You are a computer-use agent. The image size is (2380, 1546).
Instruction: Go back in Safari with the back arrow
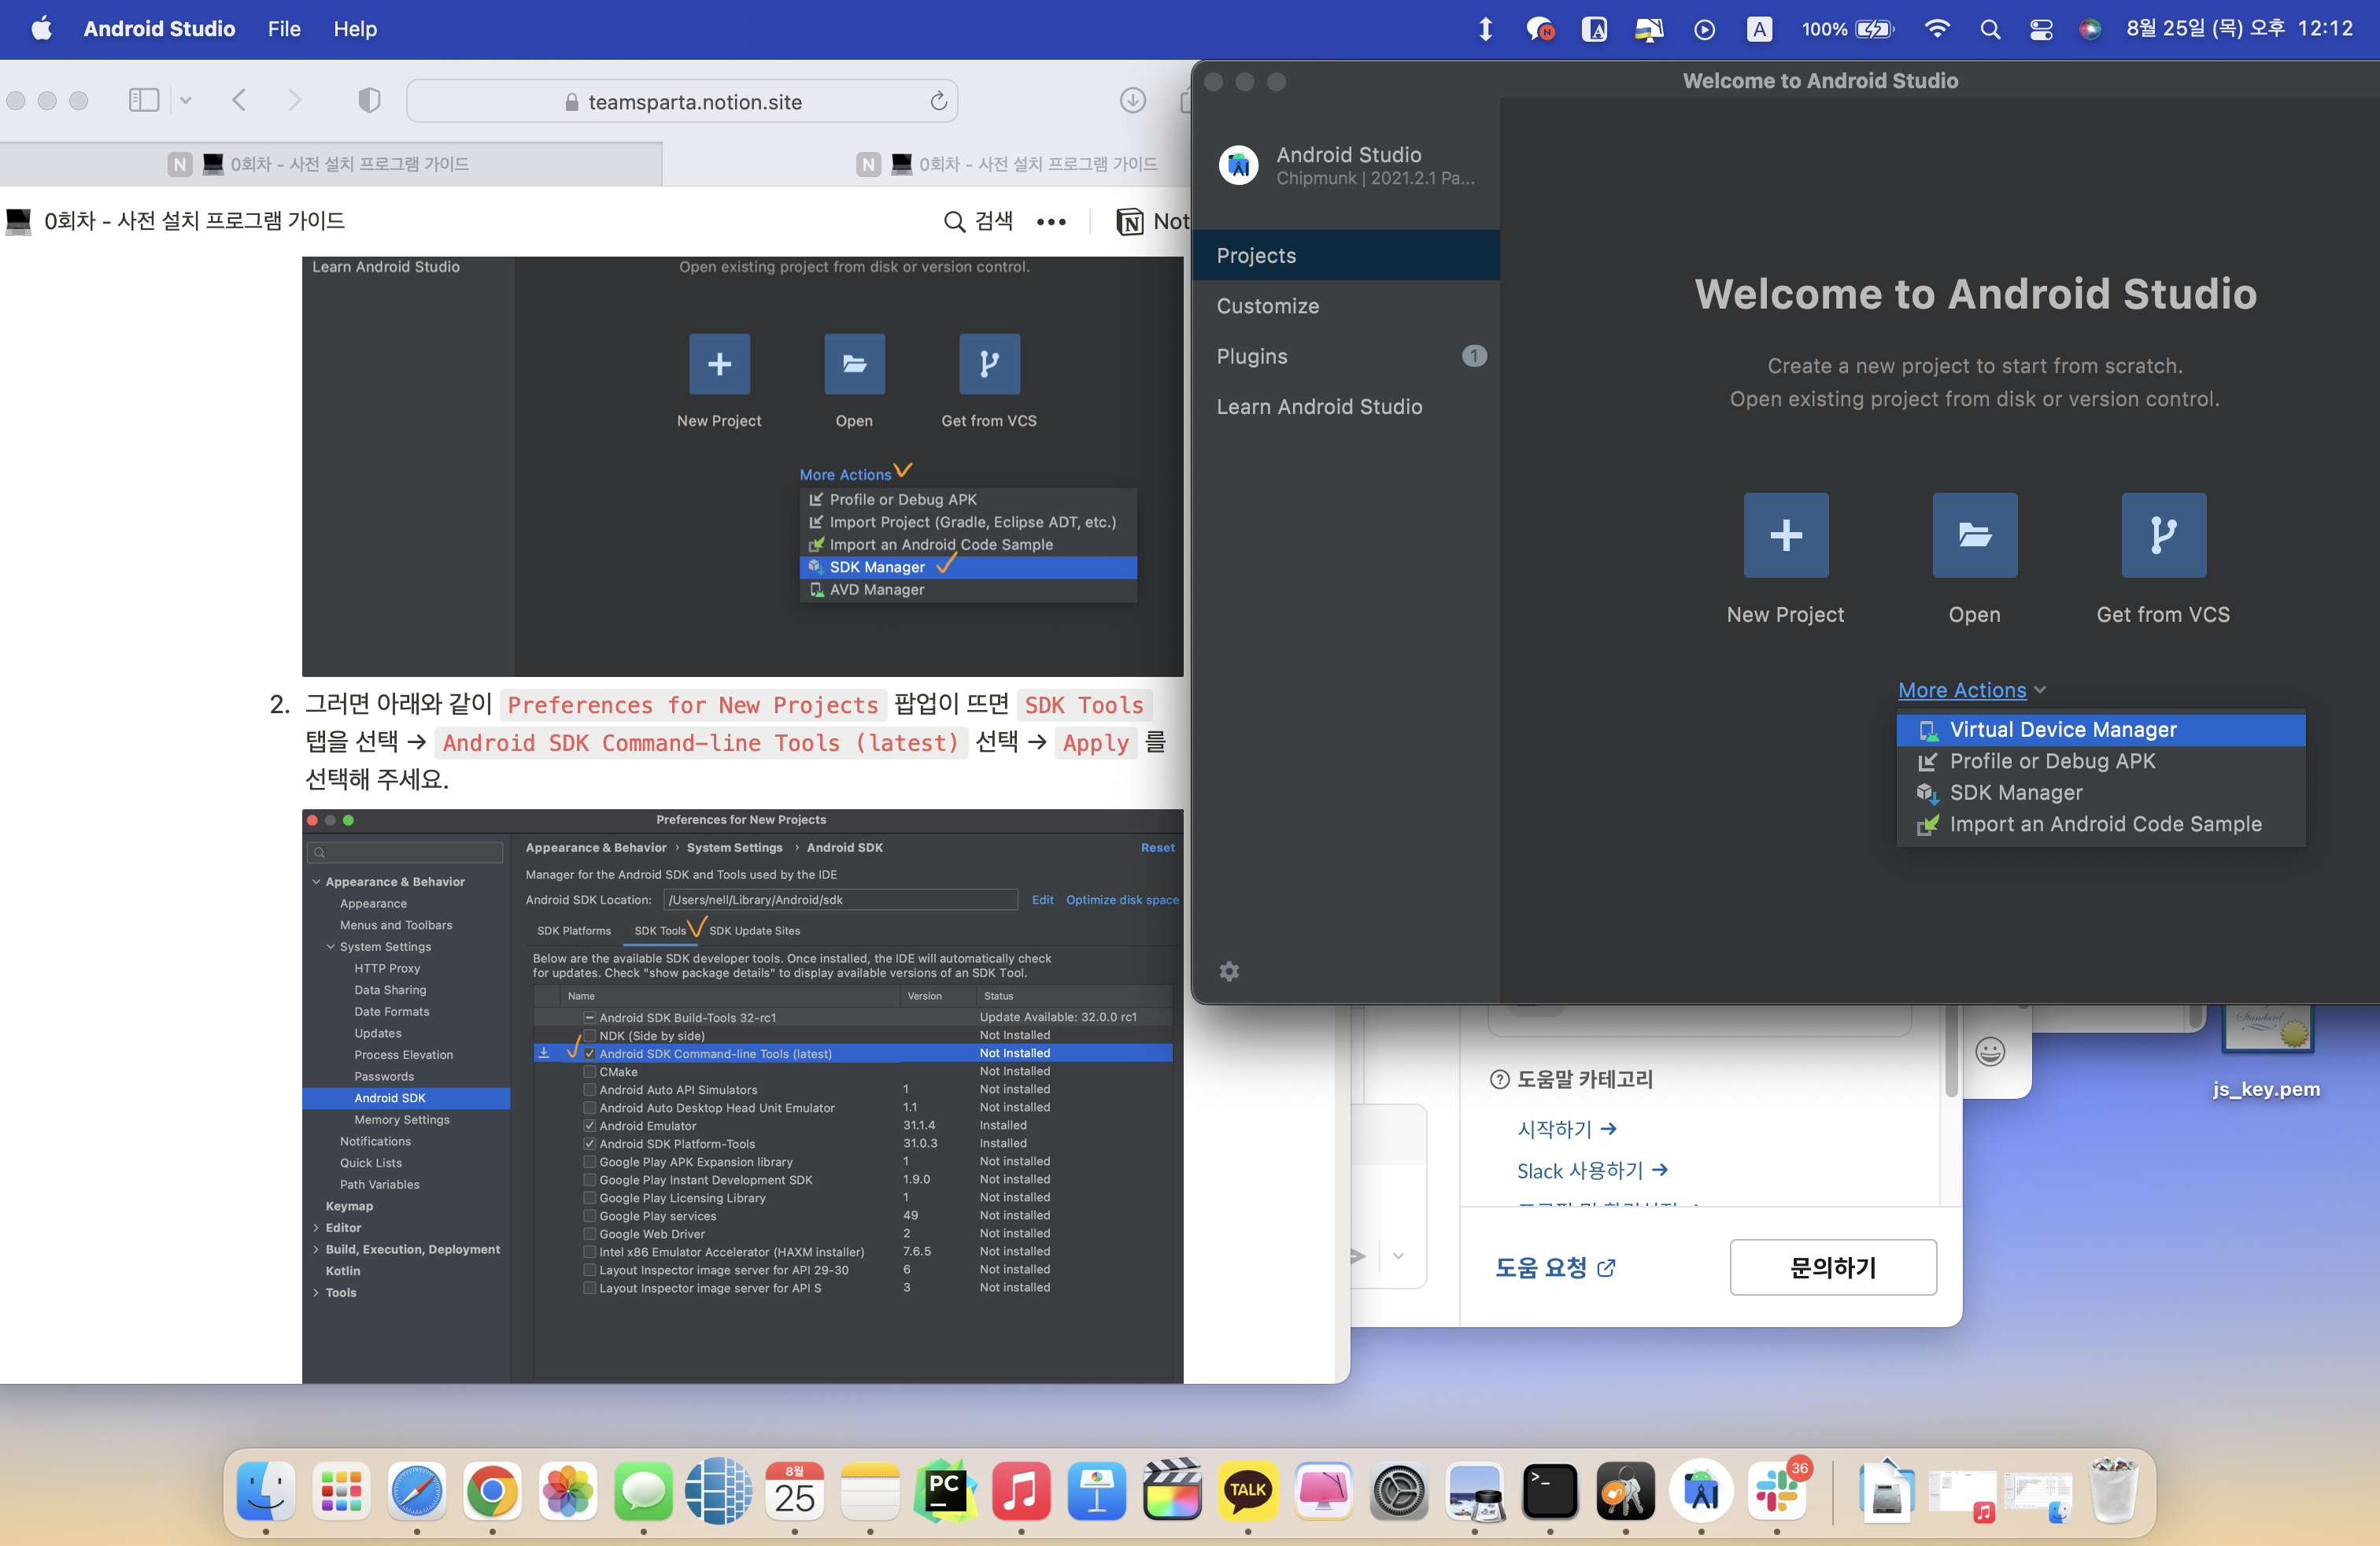239,100
